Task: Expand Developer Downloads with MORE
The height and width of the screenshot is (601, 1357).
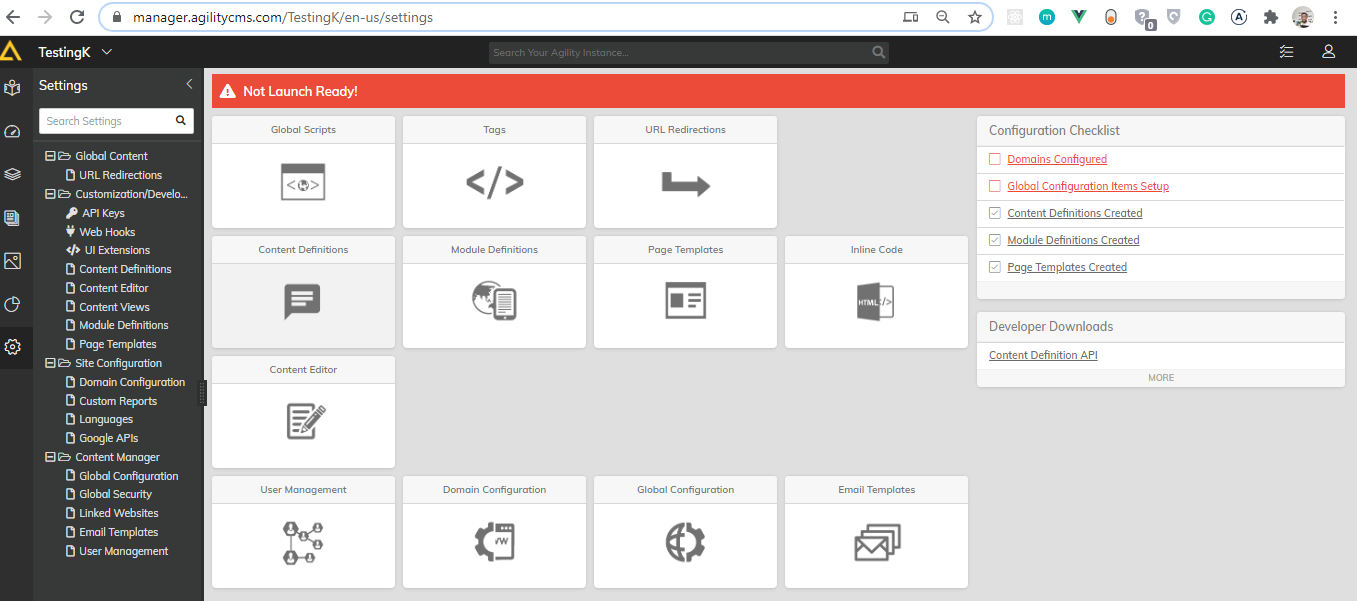Action: [x=1161, y=378]
